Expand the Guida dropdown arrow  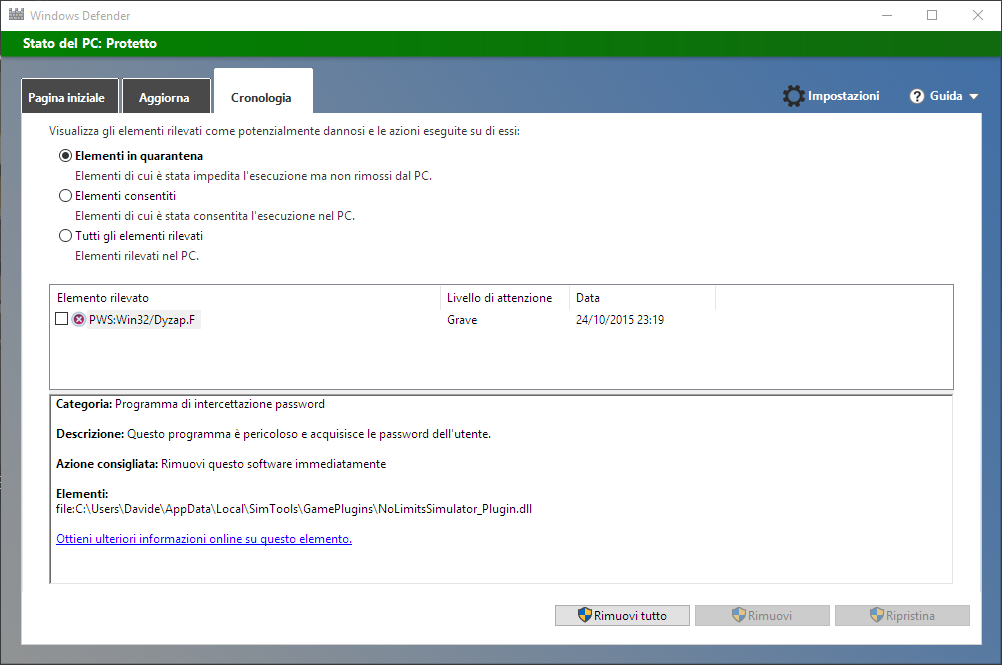(x=974, y=96)
